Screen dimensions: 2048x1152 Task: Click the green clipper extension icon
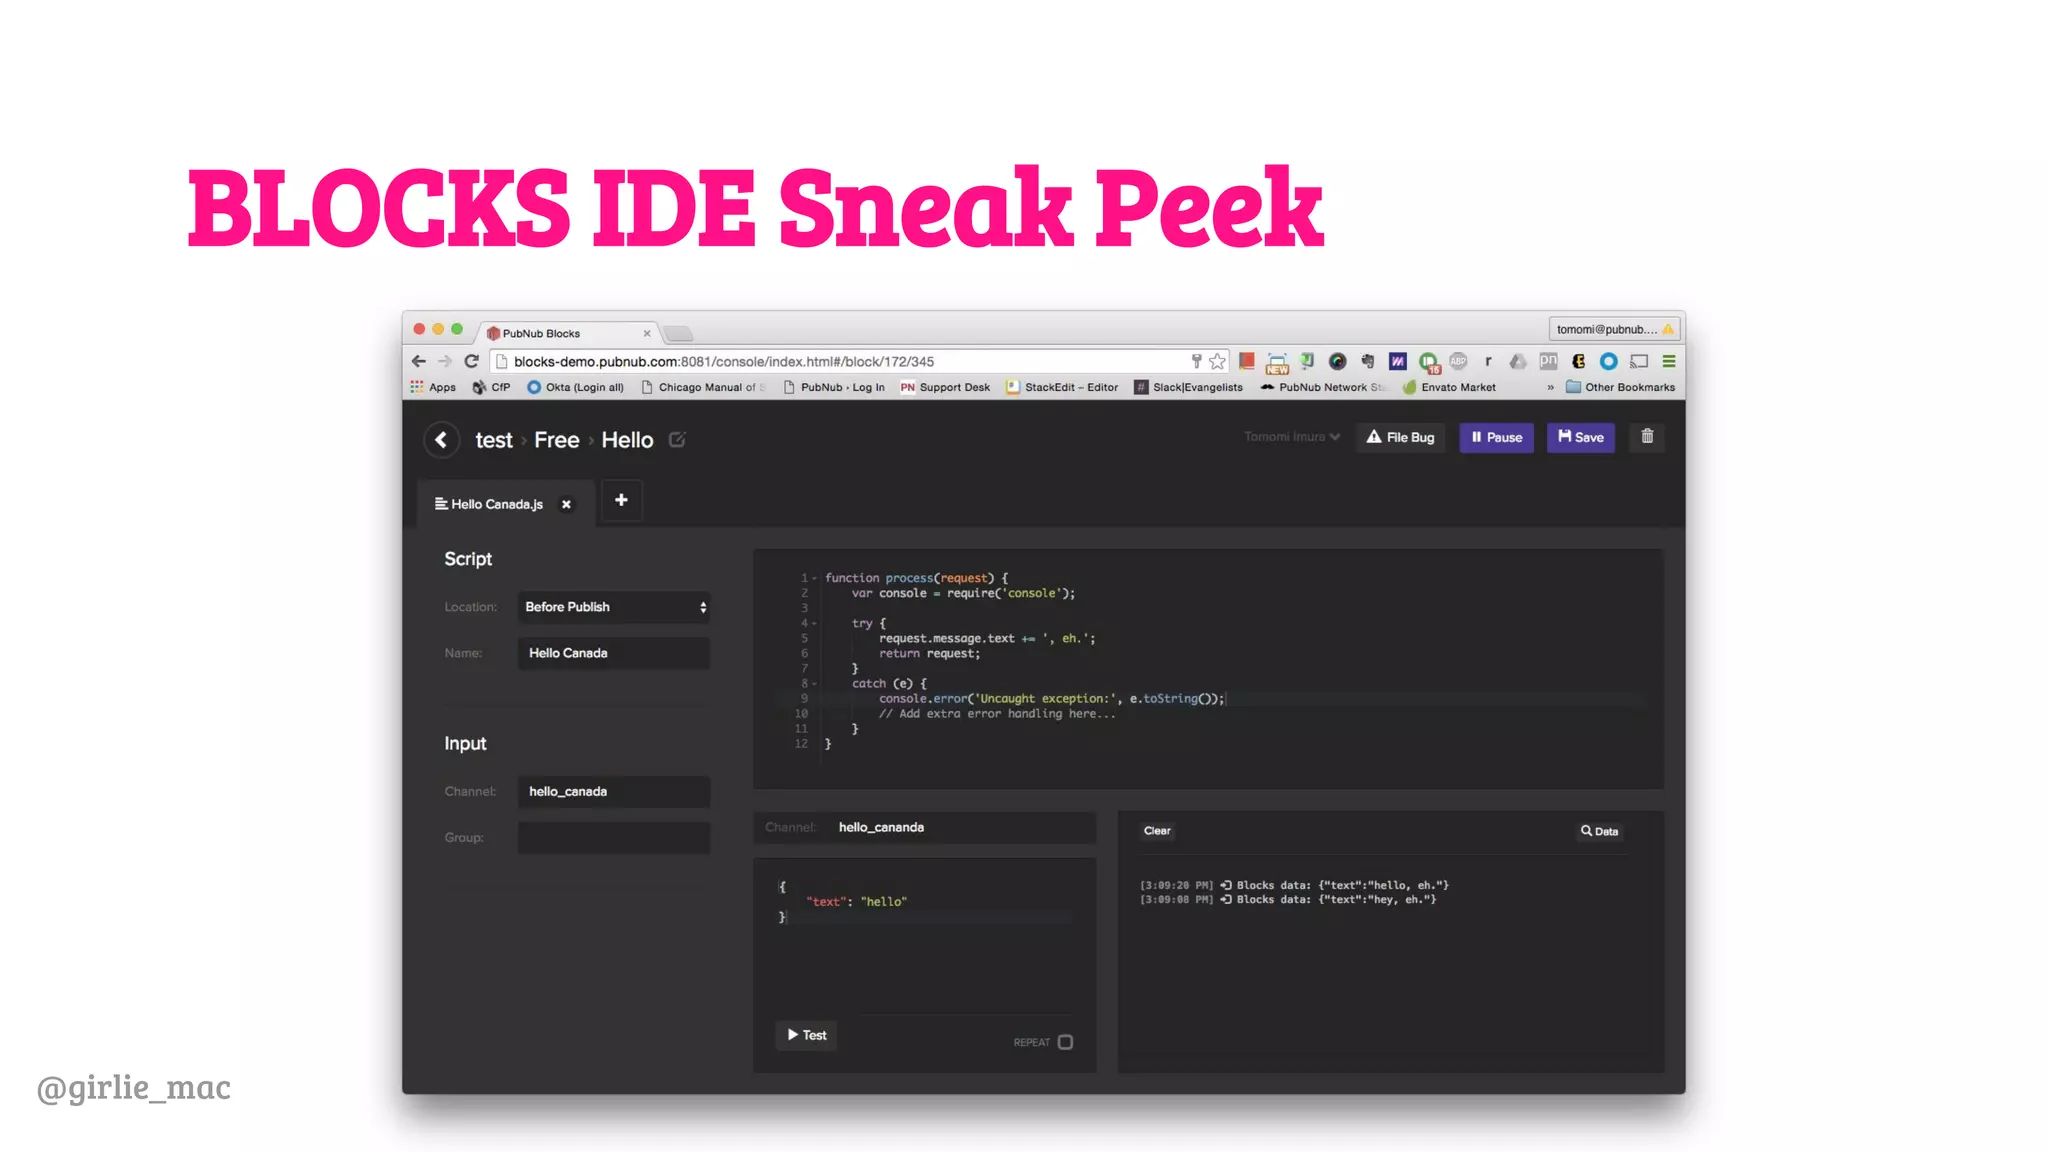pyautogui.click(x=1307, y=361)
